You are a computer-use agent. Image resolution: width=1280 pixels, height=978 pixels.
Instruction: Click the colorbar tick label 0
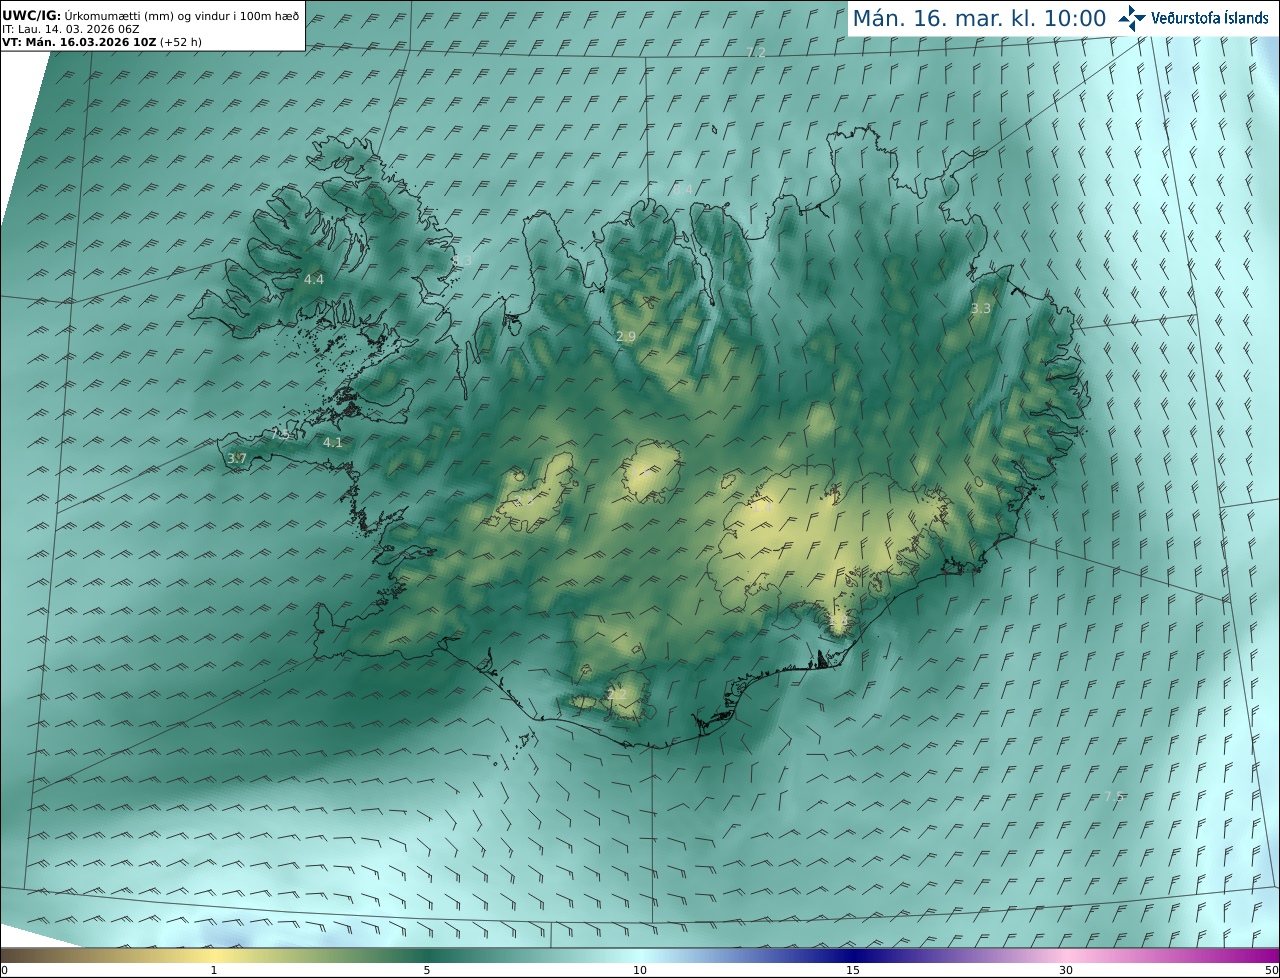click(4, 970)
